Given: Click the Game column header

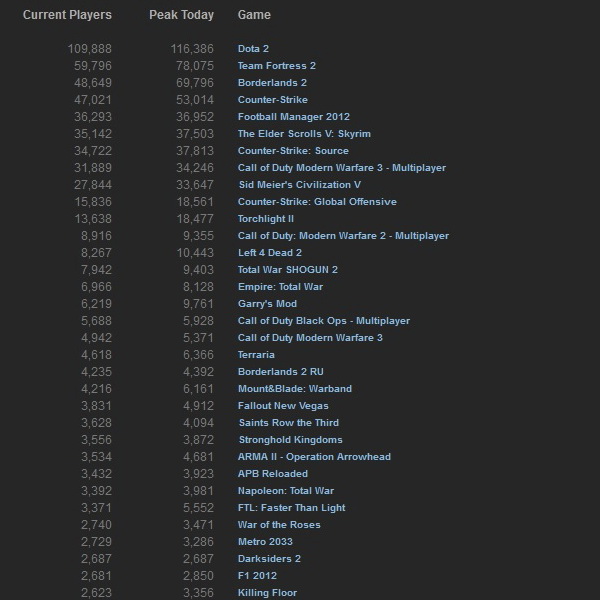Looking at the screenshot, I should 254,15.
